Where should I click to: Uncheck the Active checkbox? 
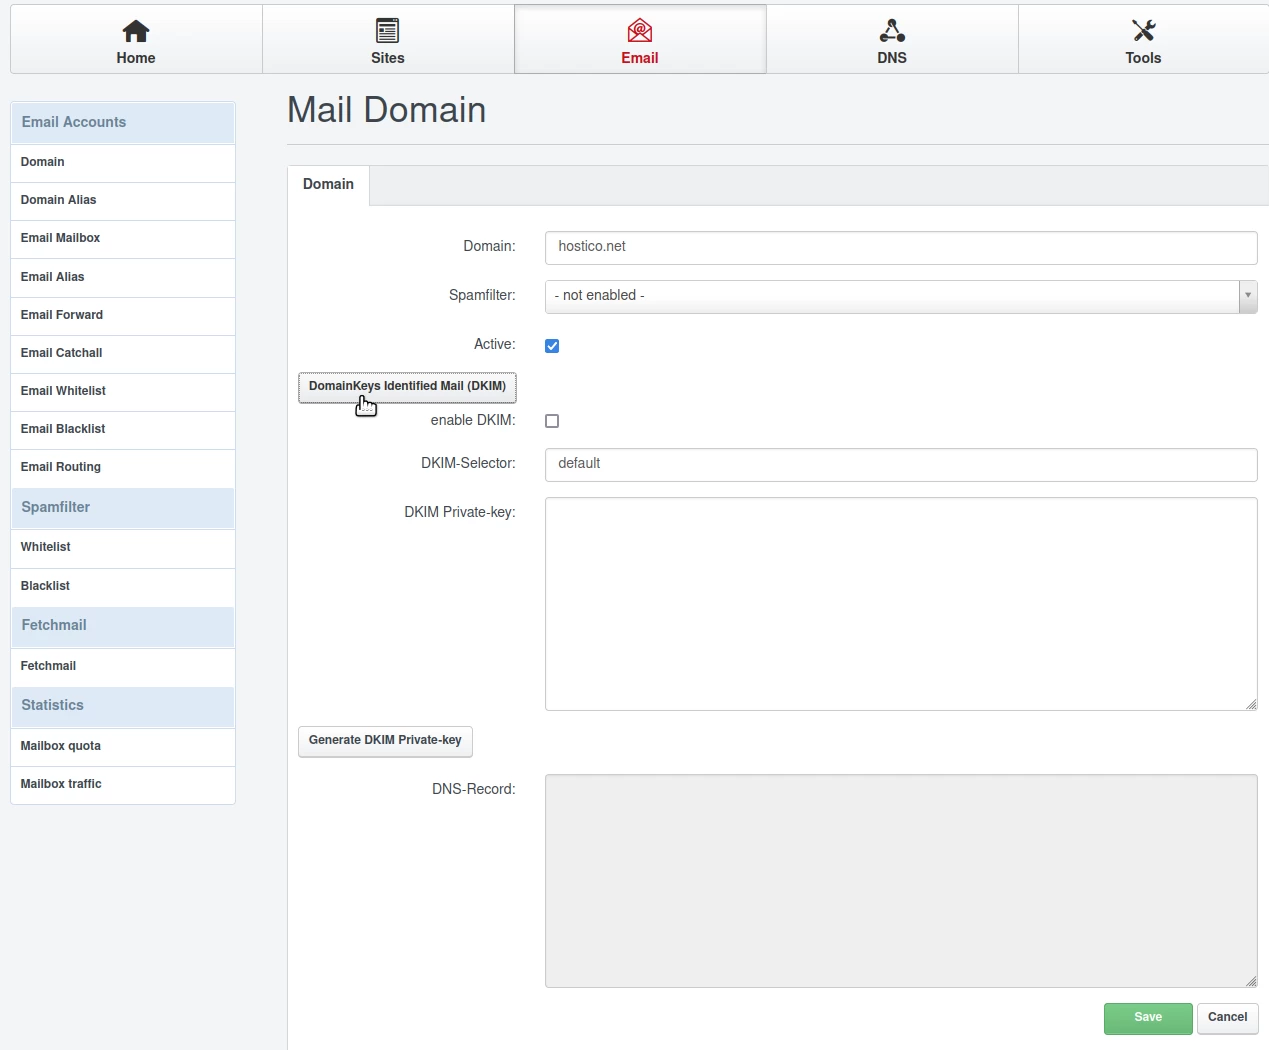552,346
